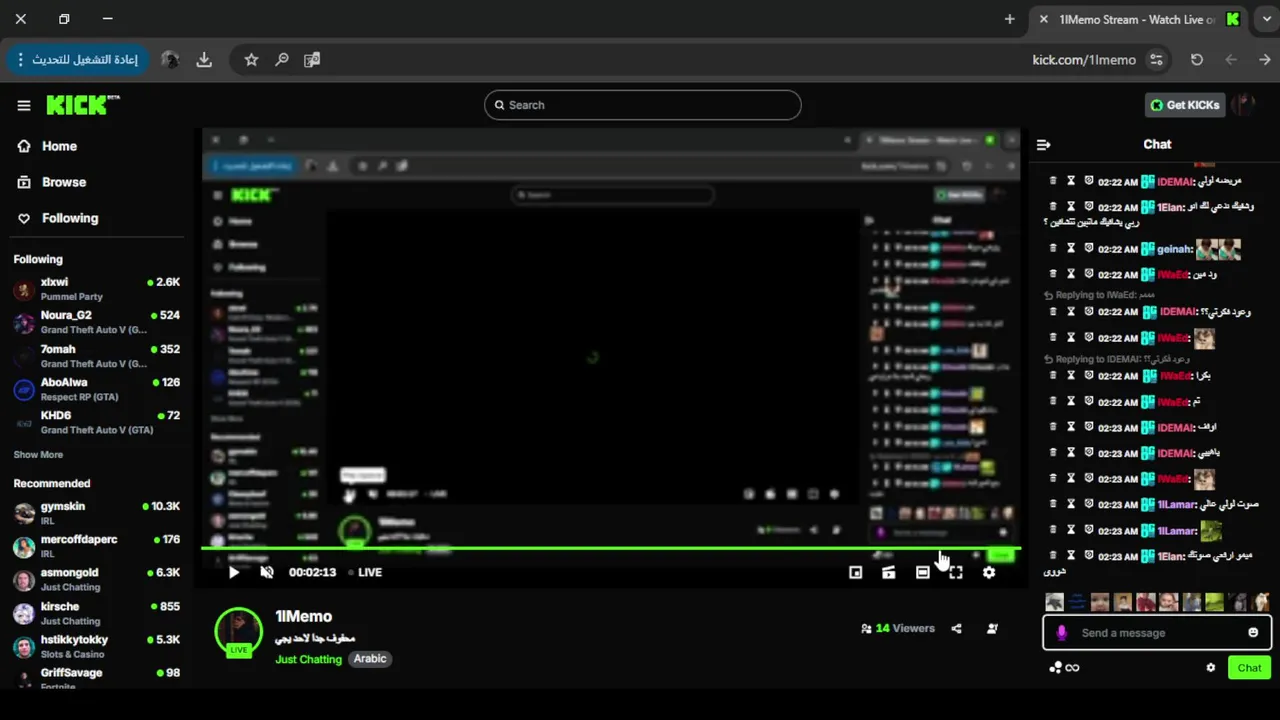
Task: Open player settings gear
Action: click(x=989, y=572)
